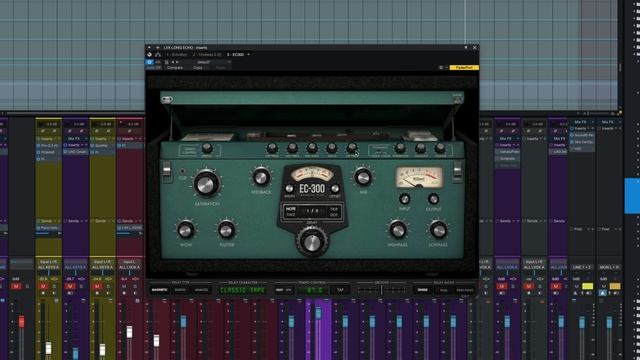Mute the channel with the red fader

tap(16, 286)
